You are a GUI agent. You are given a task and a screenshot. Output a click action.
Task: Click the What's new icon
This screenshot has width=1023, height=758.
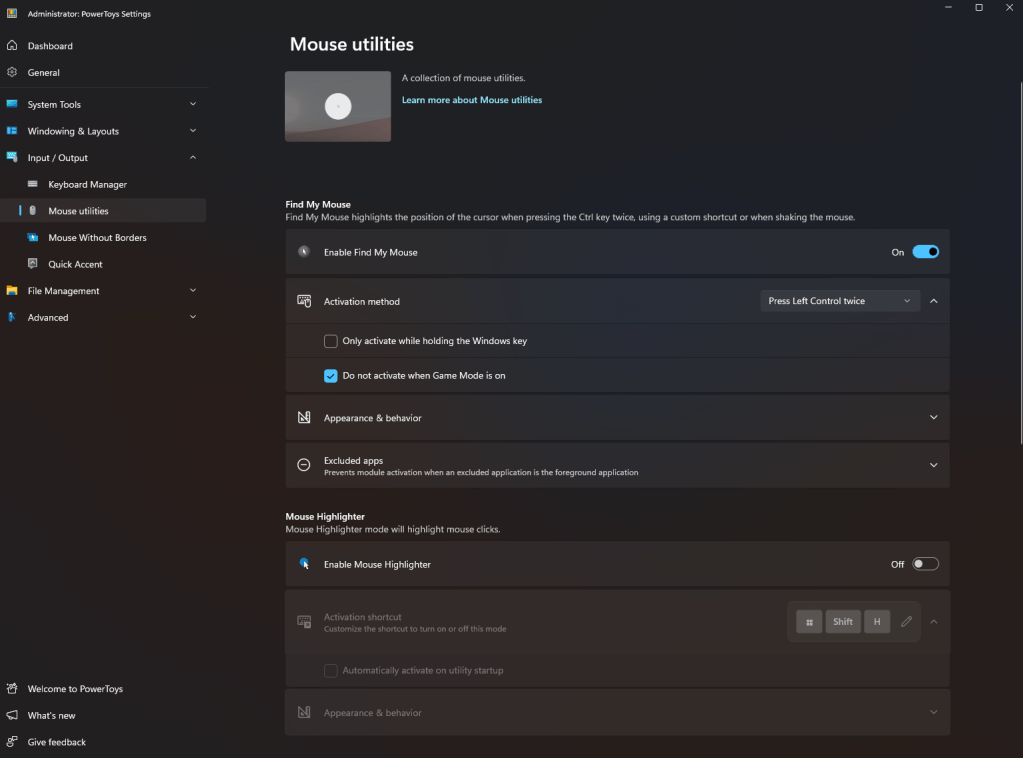coord(12,715)
